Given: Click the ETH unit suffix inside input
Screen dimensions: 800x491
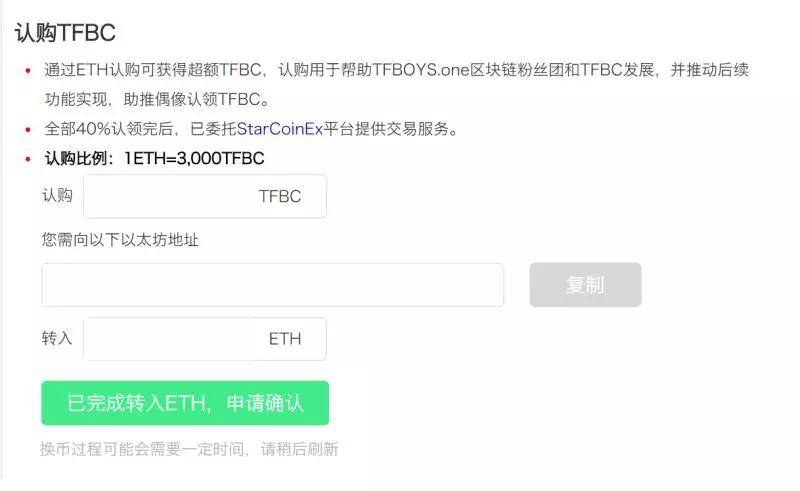Looking at the screenshot, I should click(285, 339).
